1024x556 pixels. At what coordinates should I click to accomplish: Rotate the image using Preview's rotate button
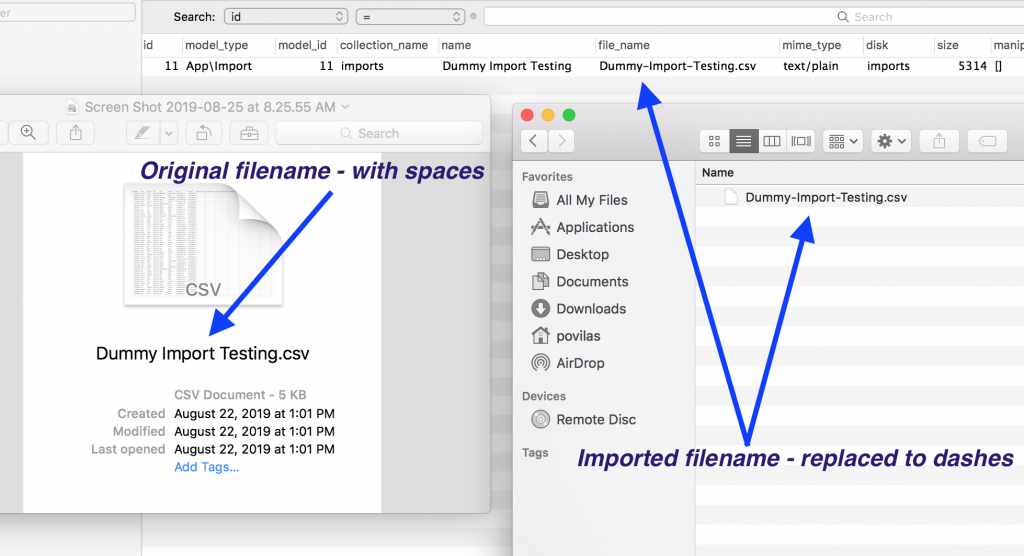pyautogui.click(x=204, y=133)
